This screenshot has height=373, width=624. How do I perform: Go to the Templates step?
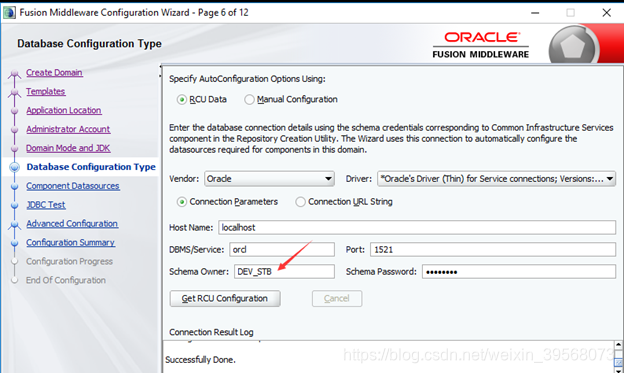[46, 91]
